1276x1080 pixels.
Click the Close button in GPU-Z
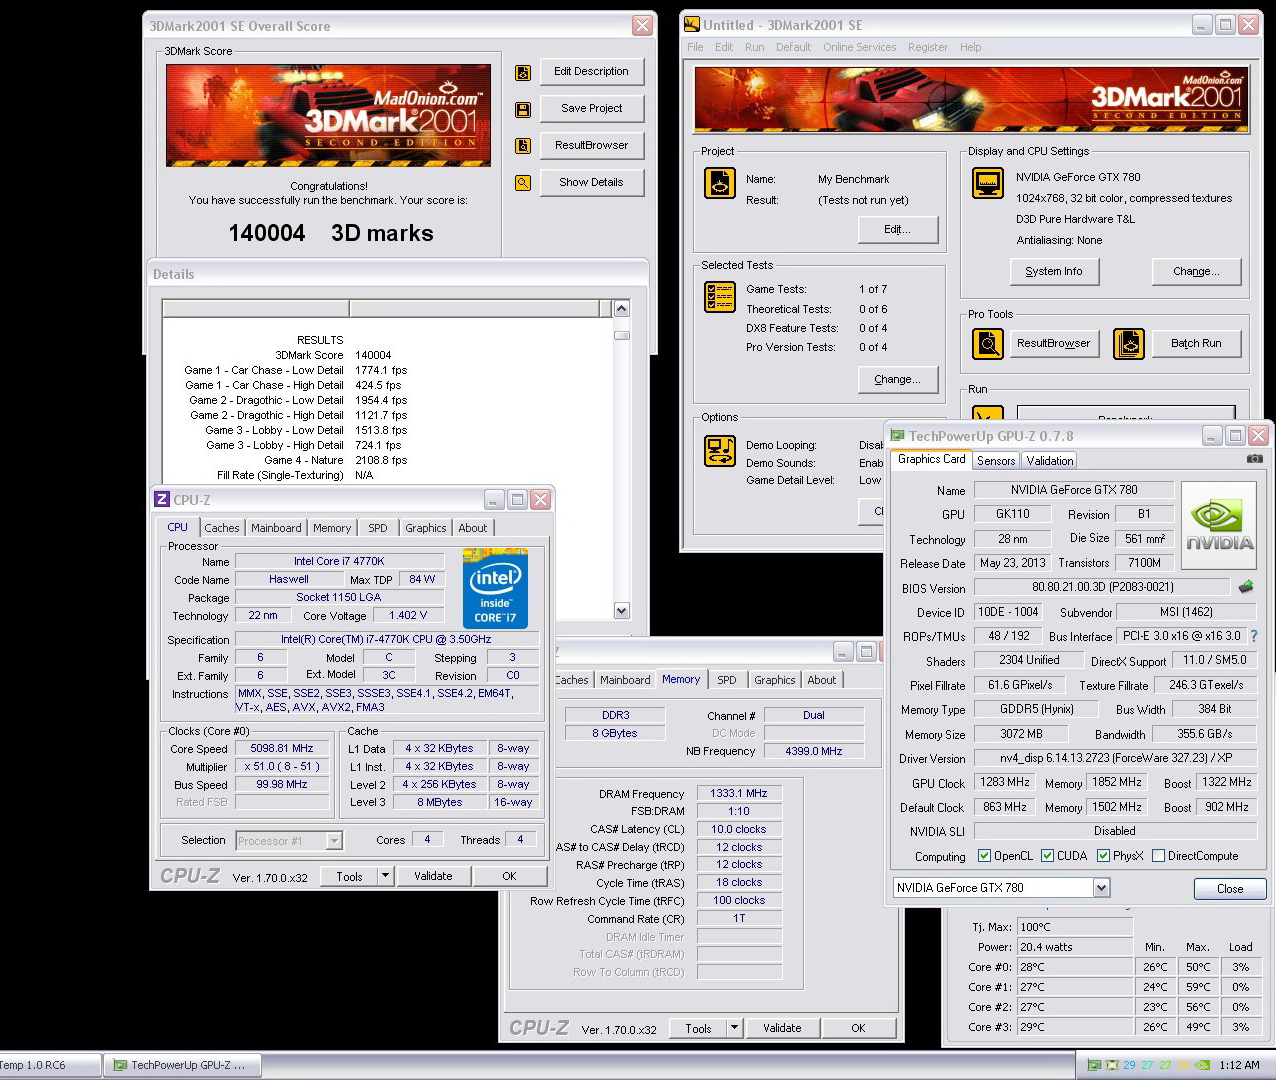[1230, 889]
